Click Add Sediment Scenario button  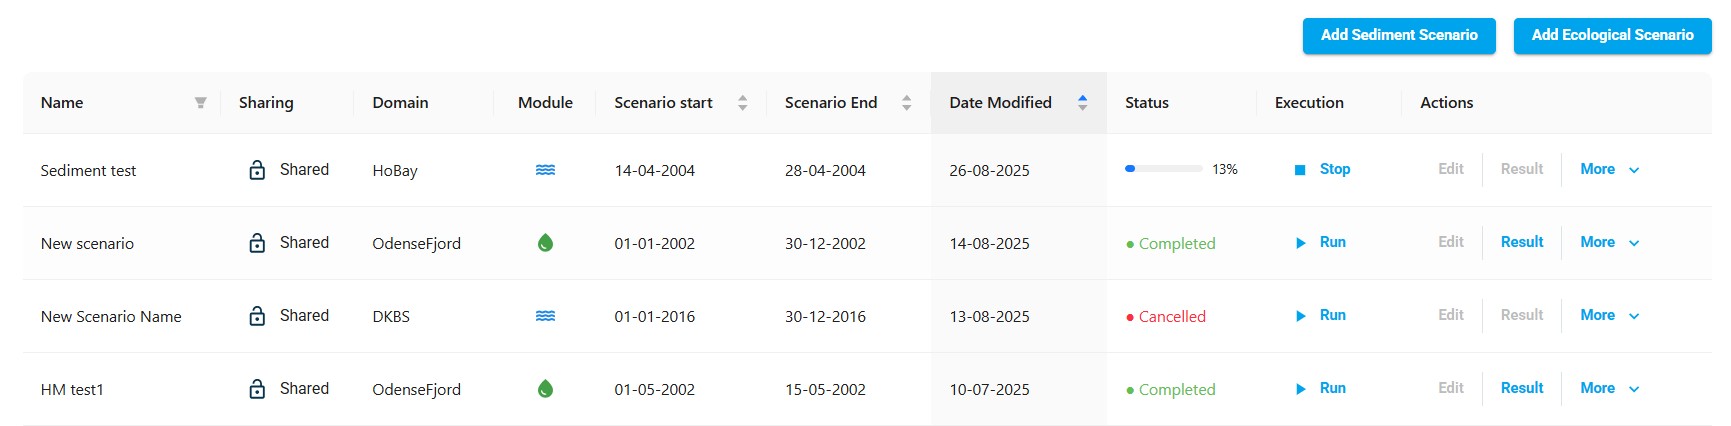click(1398, 36)
